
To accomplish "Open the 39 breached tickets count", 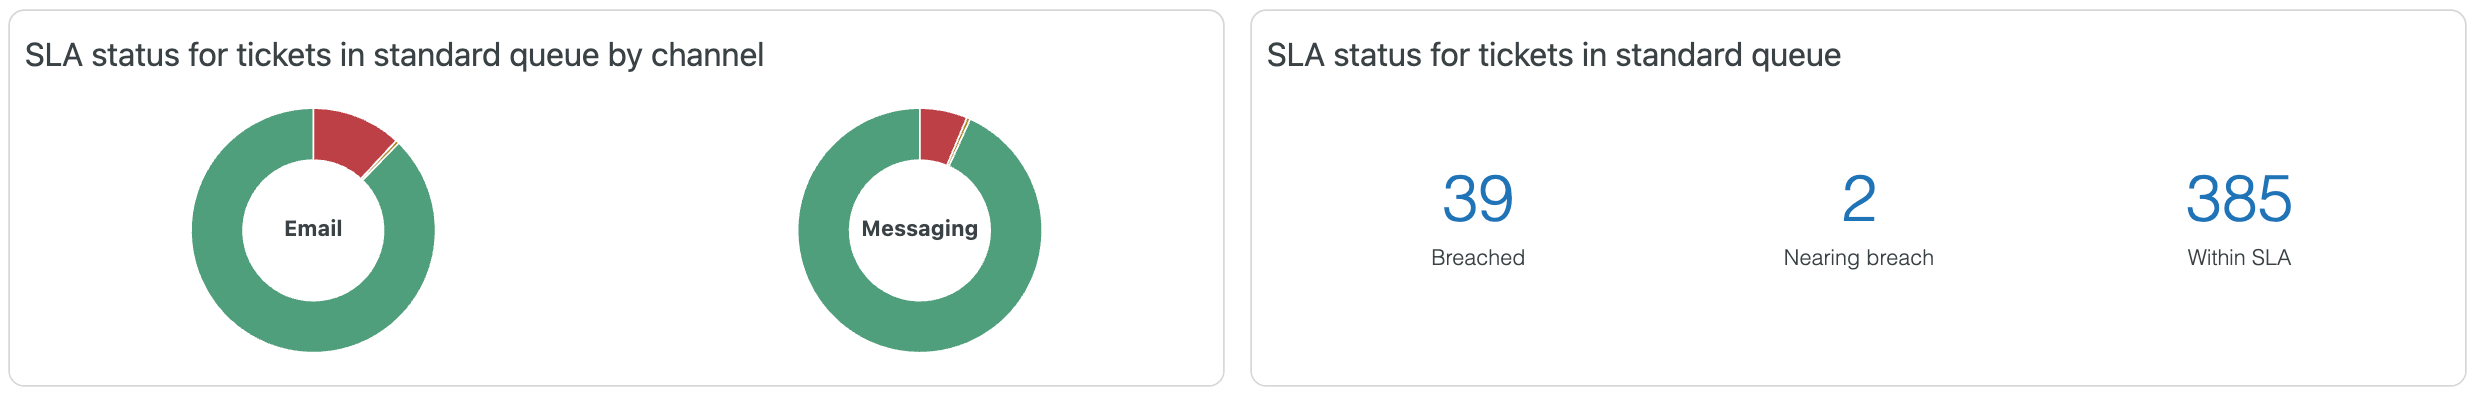I will tap(1477, 199).
